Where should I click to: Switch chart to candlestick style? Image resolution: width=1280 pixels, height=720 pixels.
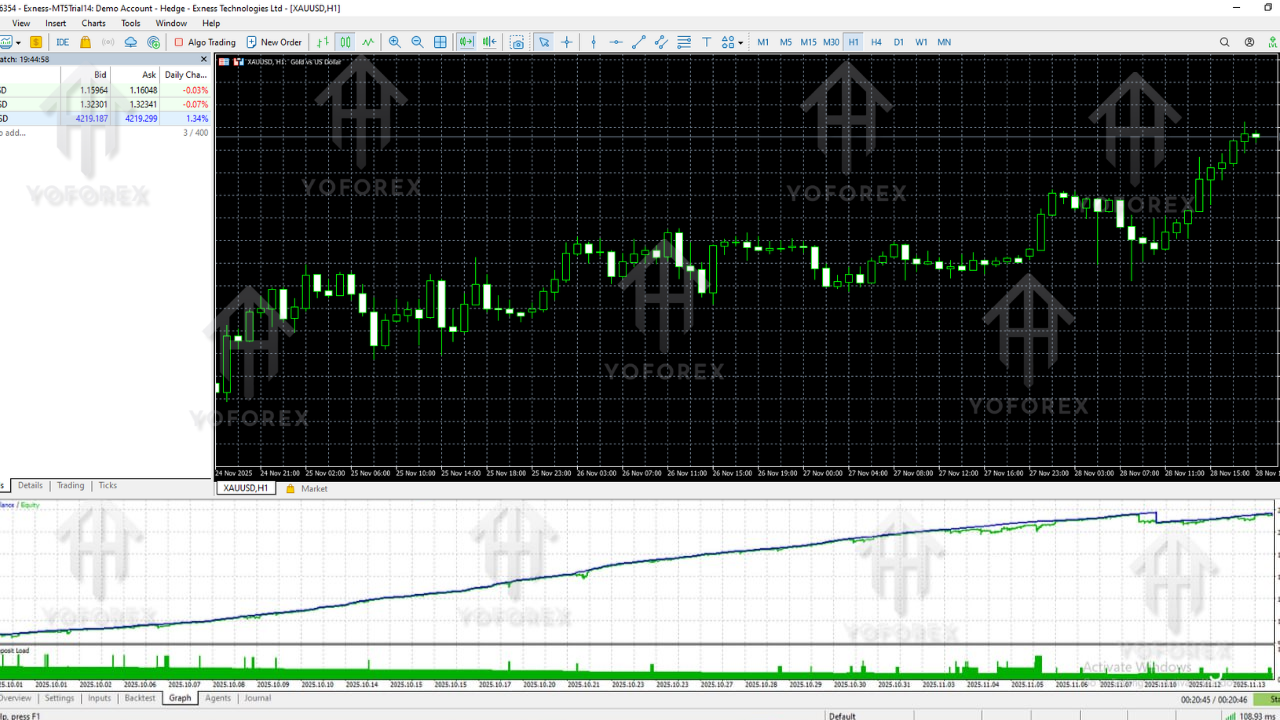(x=345, y=41)
